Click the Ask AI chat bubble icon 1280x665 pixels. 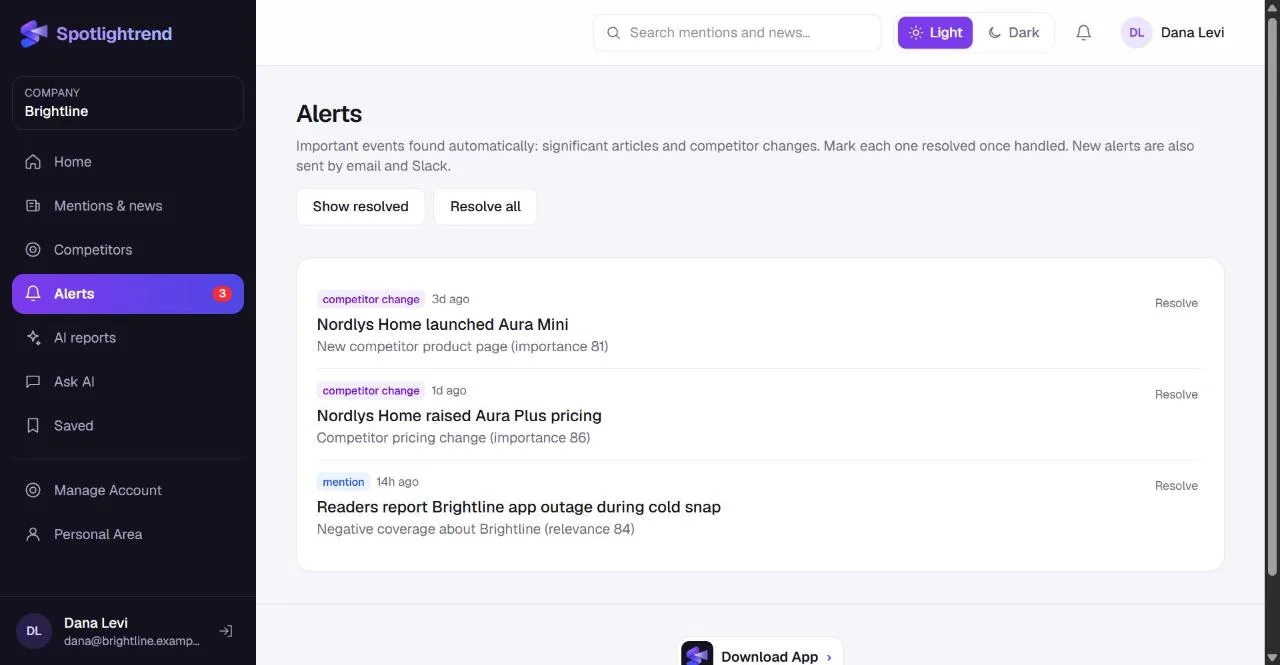click(33, 382)
